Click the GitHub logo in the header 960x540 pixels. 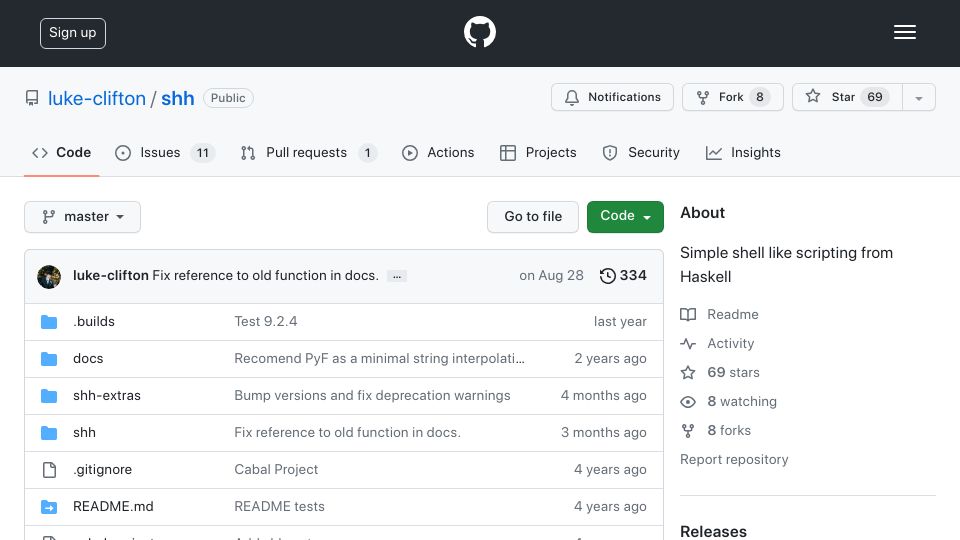[x=479, y=32]
